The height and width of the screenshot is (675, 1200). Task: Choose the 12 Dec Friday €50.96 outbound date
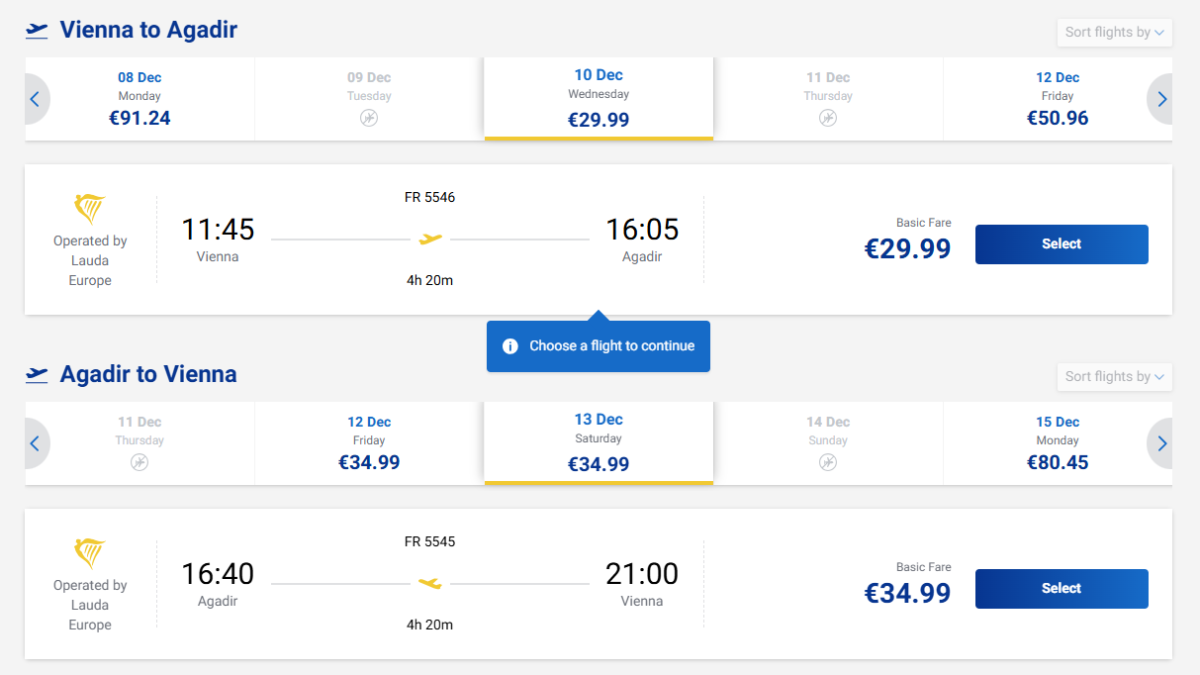coord(1057,99)
